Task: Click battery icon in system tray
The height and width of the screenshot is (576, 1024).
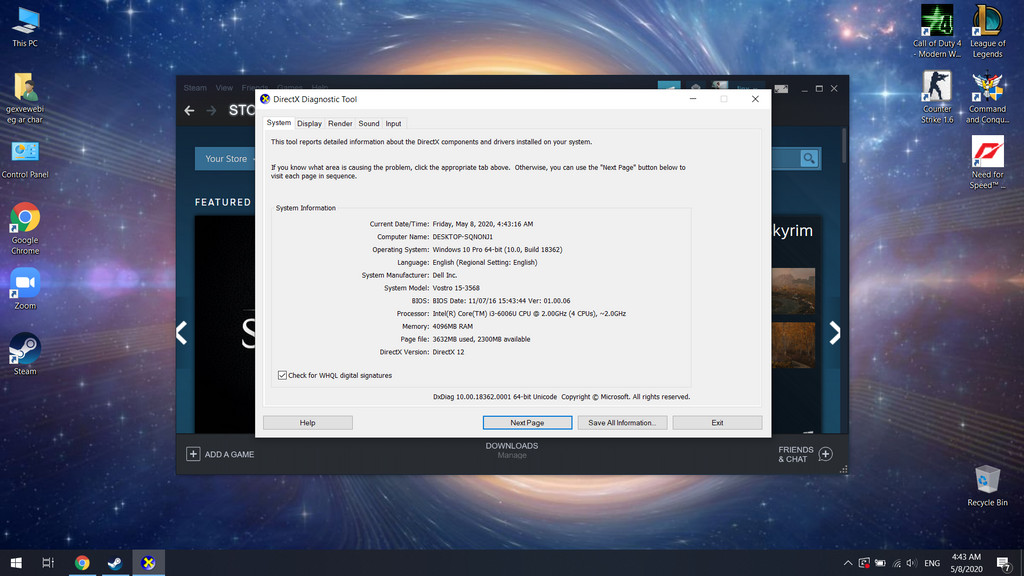Action: click(x=880, y=563)
